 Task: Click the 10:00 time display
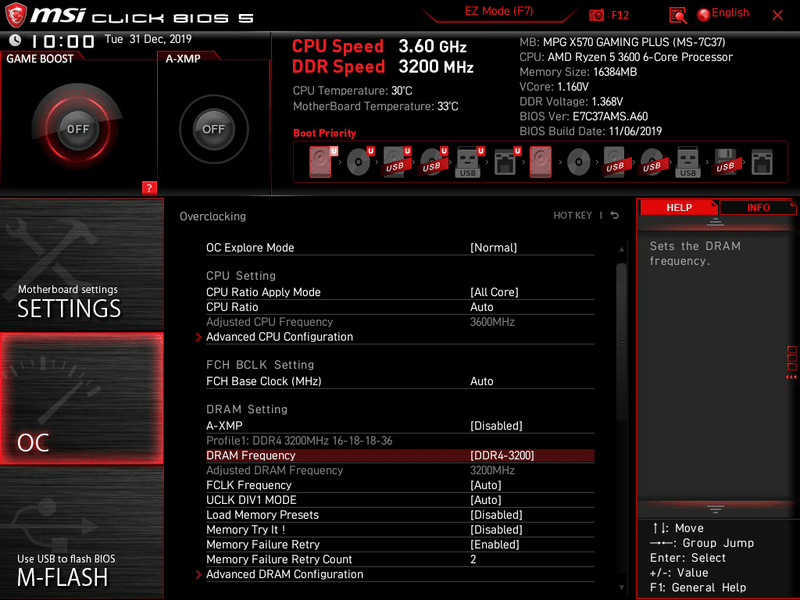click(63, 41)
